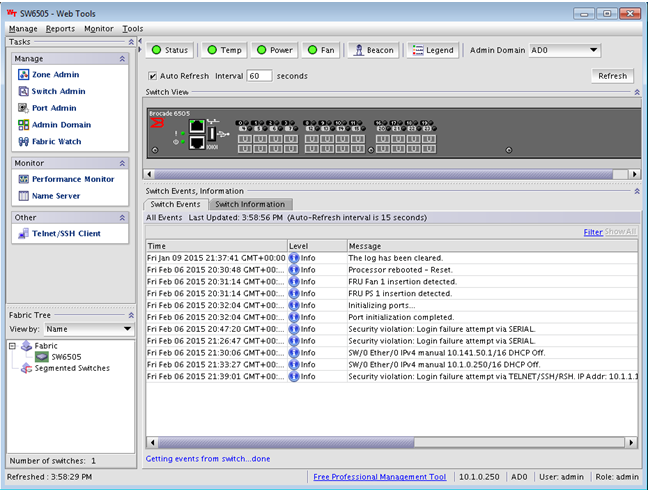Show the switch Temp status
Image resolution: width=649 pixels, height=490 pixels.
224,50
